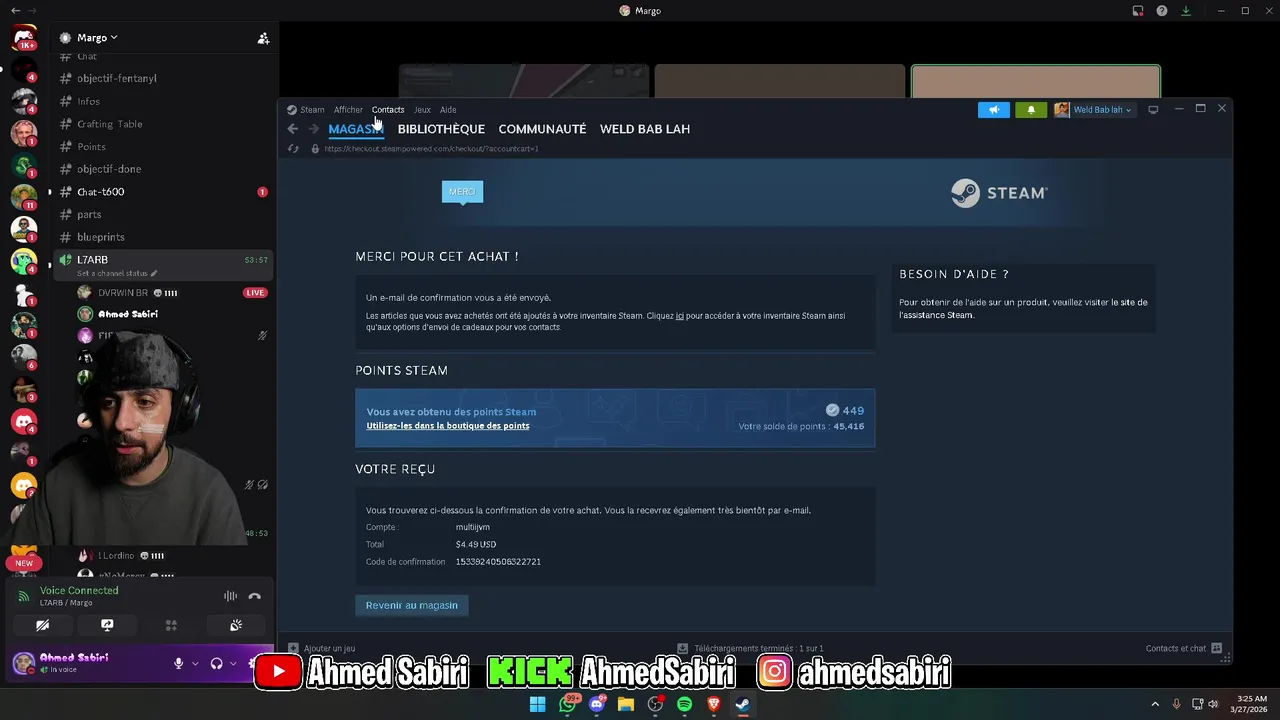
Task: Open Ahmed Sabiri user avatar in Discord panel
Action: [24, 663]
